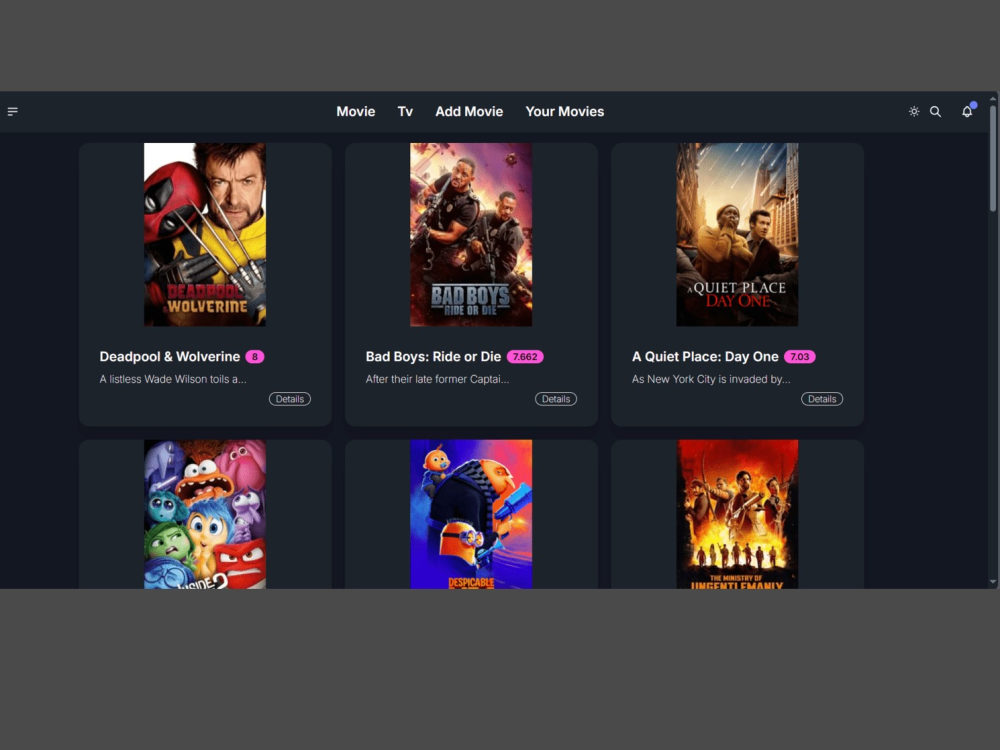Click the vertical scrollbar thumb

point(993,158)
